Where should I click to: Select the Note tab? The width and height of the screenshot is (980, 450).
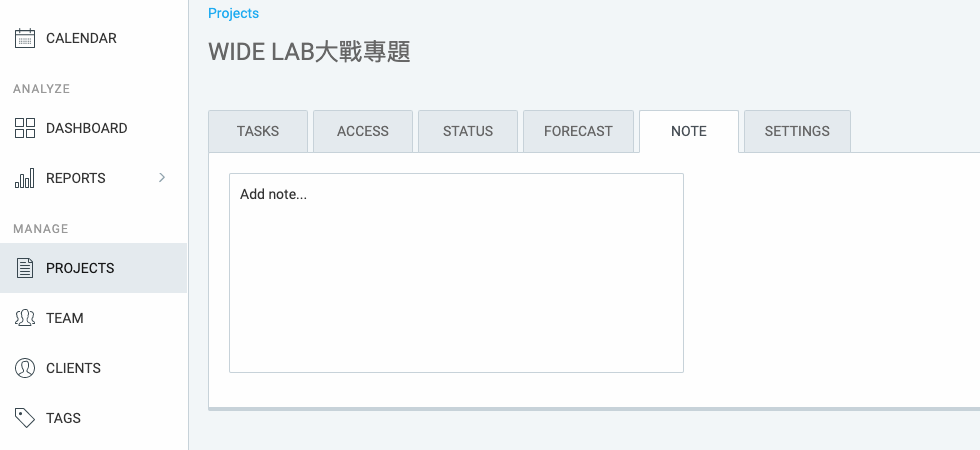[x=689, y=131]
